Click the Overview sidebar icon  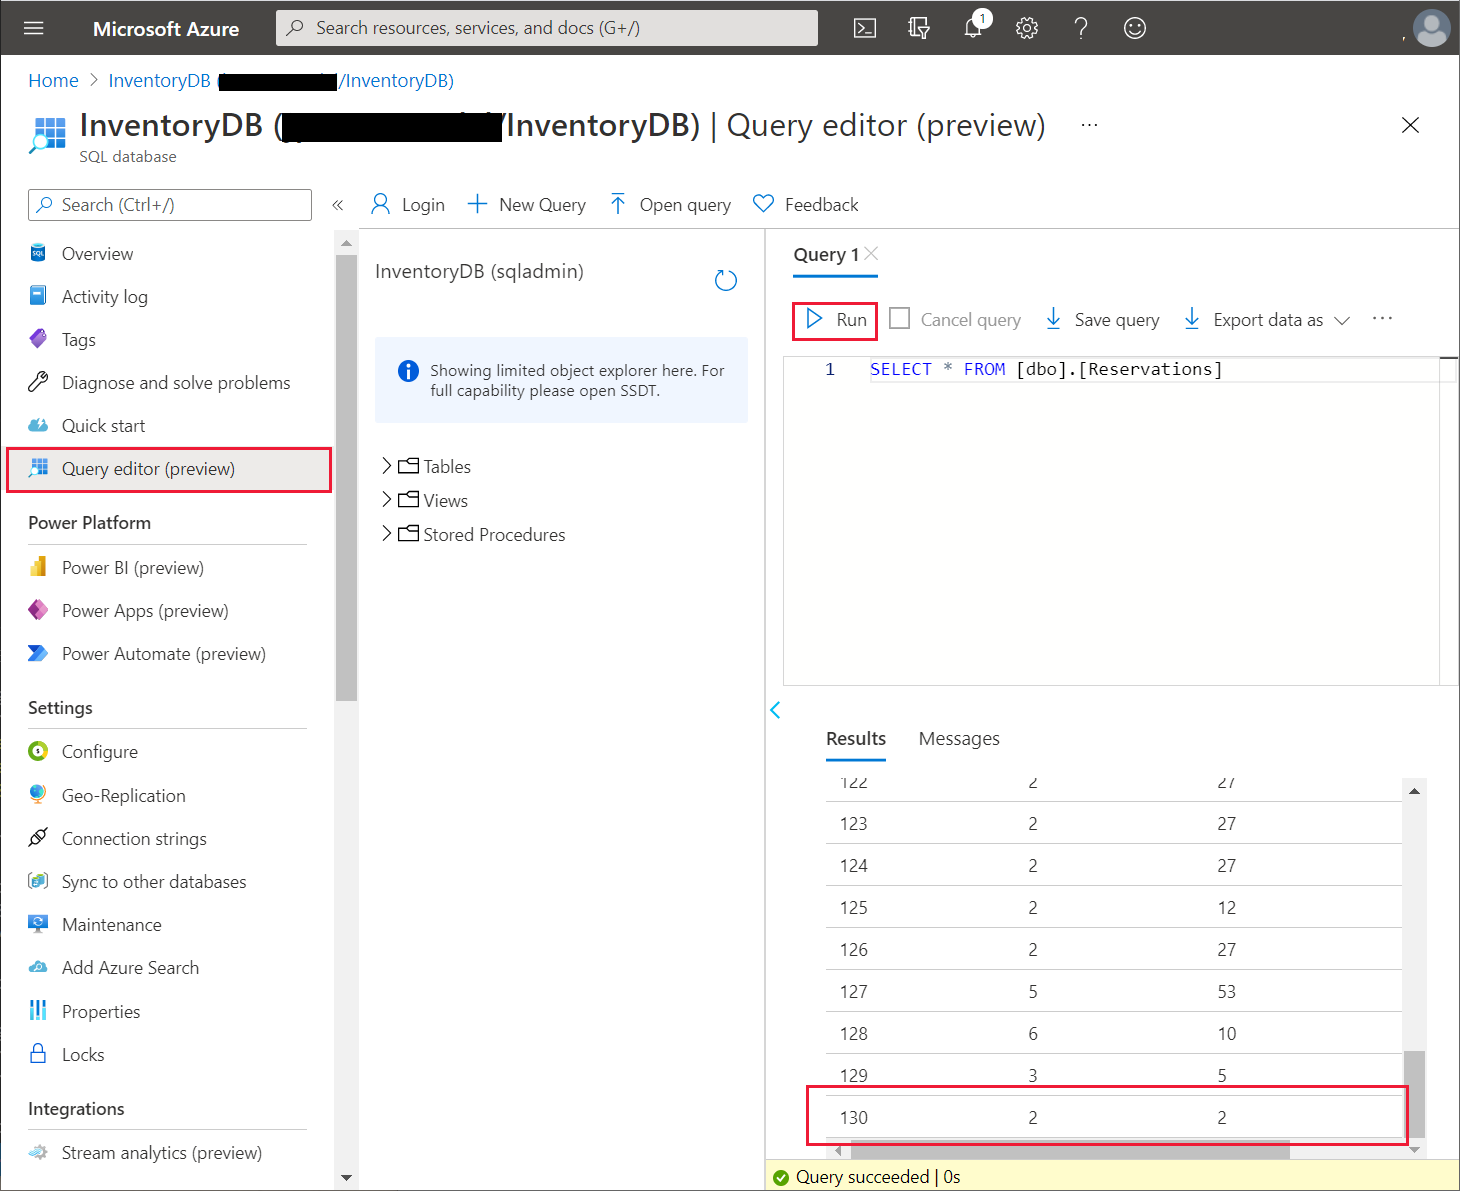point(38,253)
